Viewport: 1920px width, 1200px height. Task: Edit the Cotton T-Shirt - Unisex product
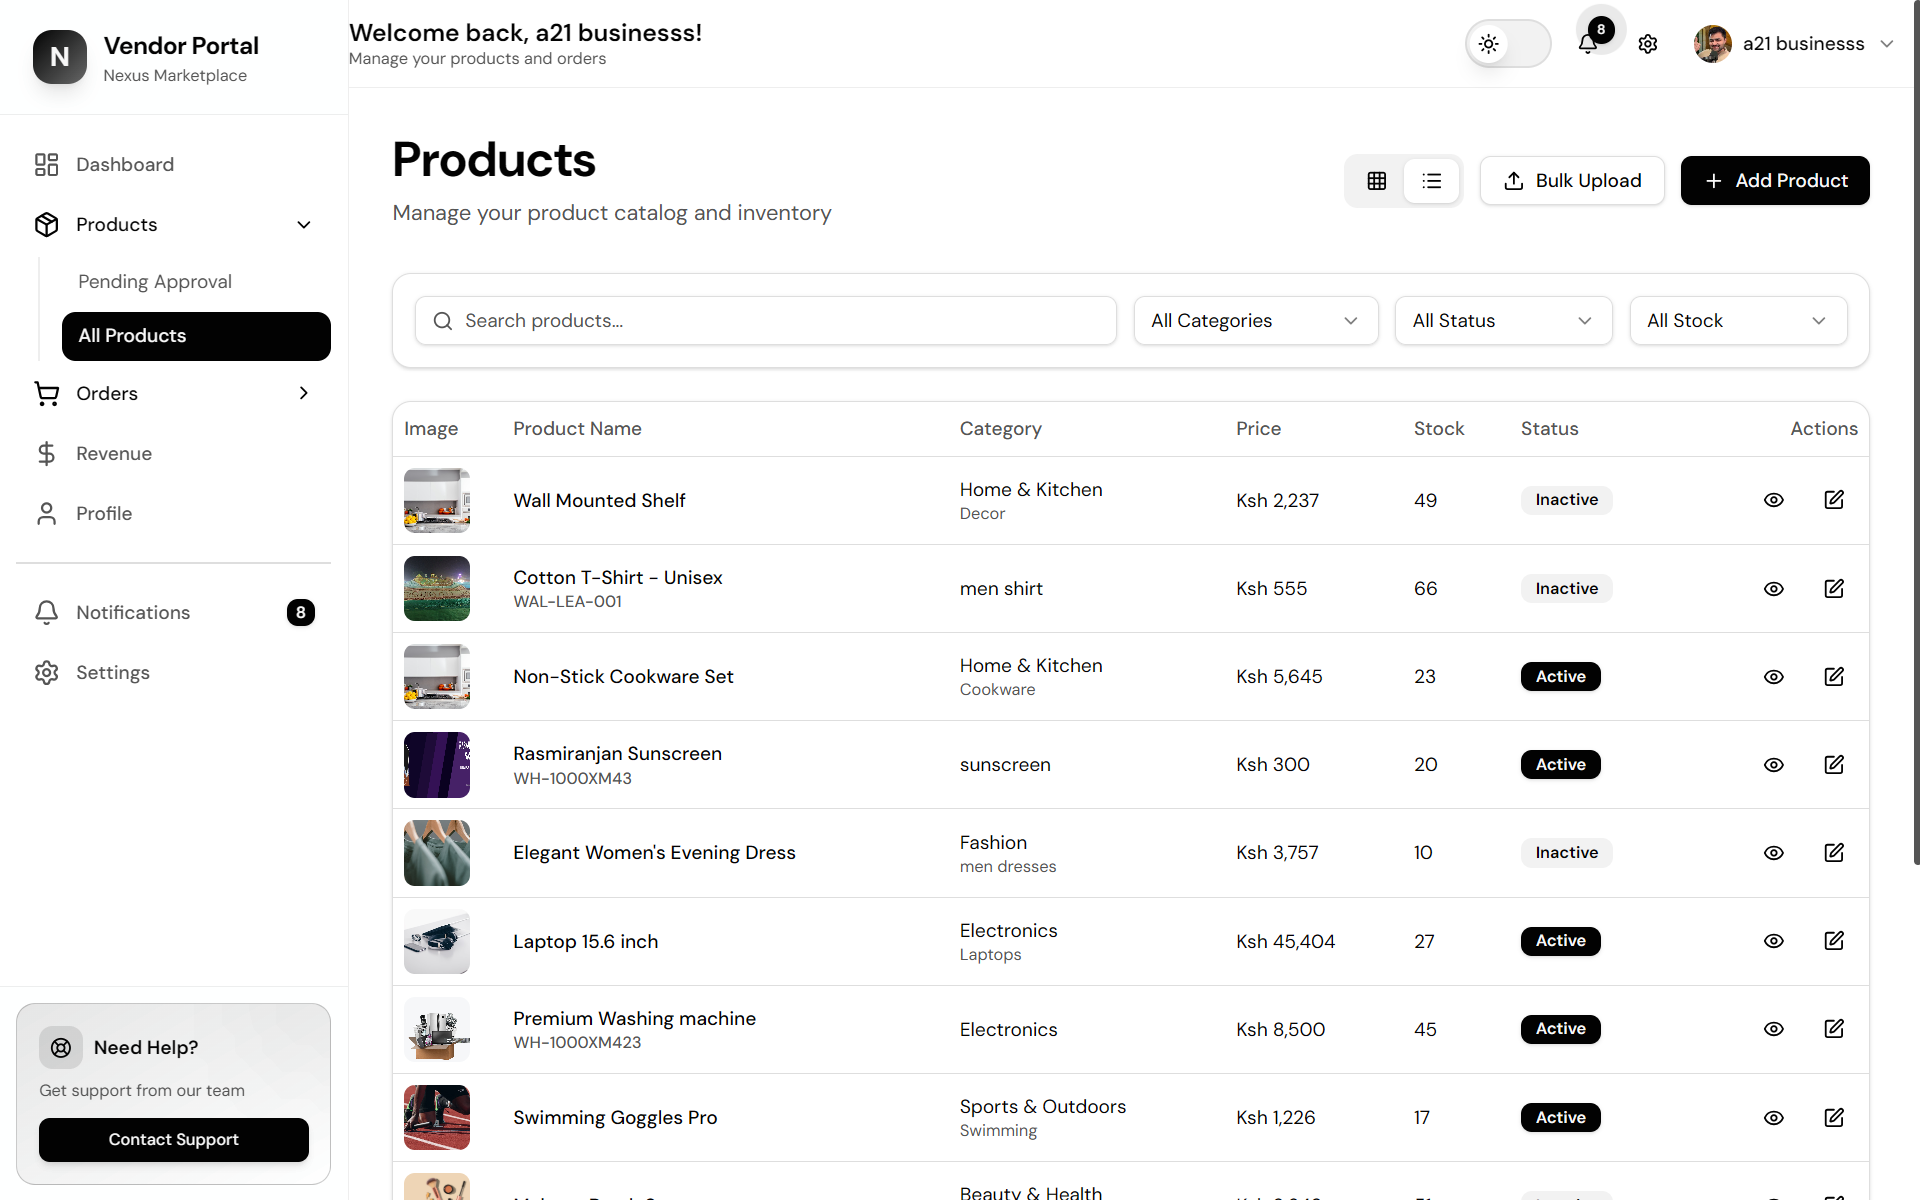point(1834,589)
